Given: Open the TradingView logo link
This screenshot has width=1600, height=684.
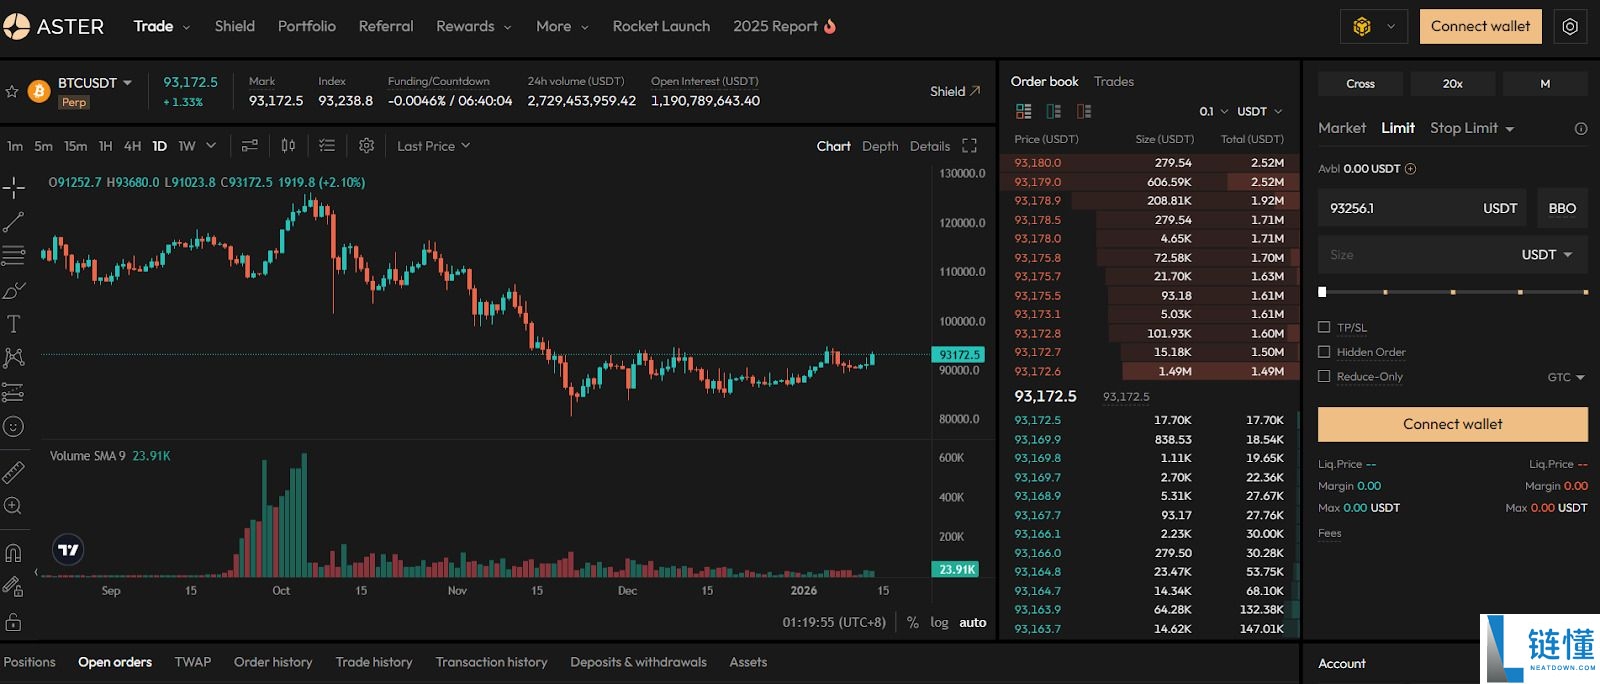Looking at the screenshot, I should click(68, 550).
